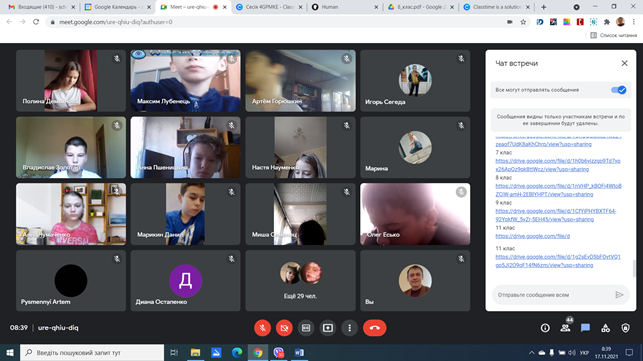Open Chrome profile avatar

click(620, 22)
